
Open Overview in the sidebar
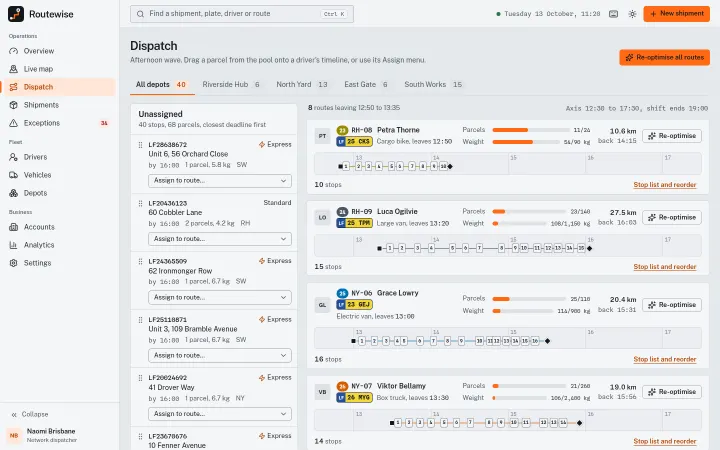(x=59, y=51)
